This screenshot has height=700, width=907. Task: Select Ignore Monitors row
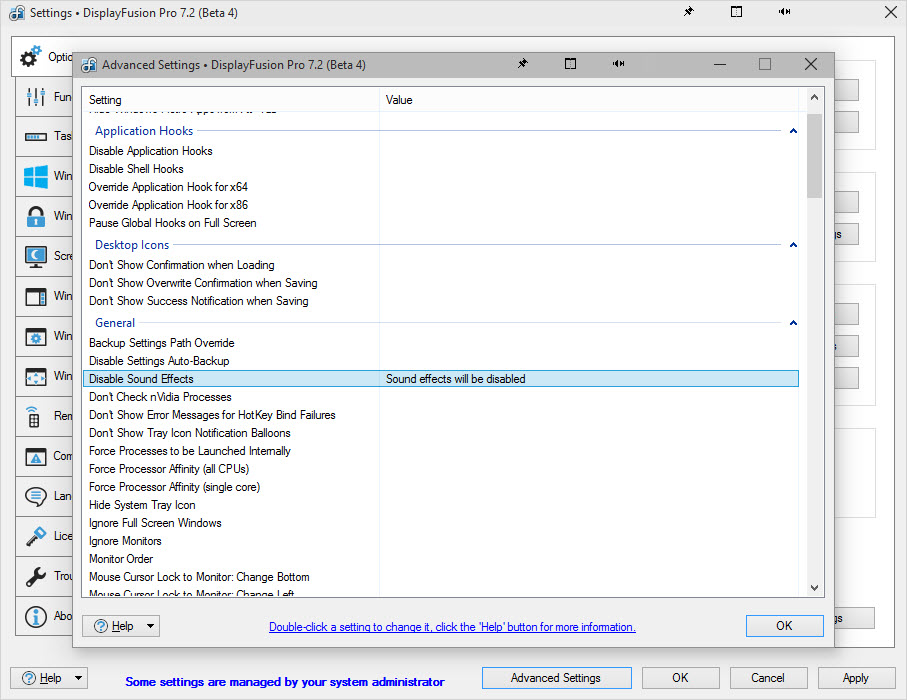coord(441,541)
